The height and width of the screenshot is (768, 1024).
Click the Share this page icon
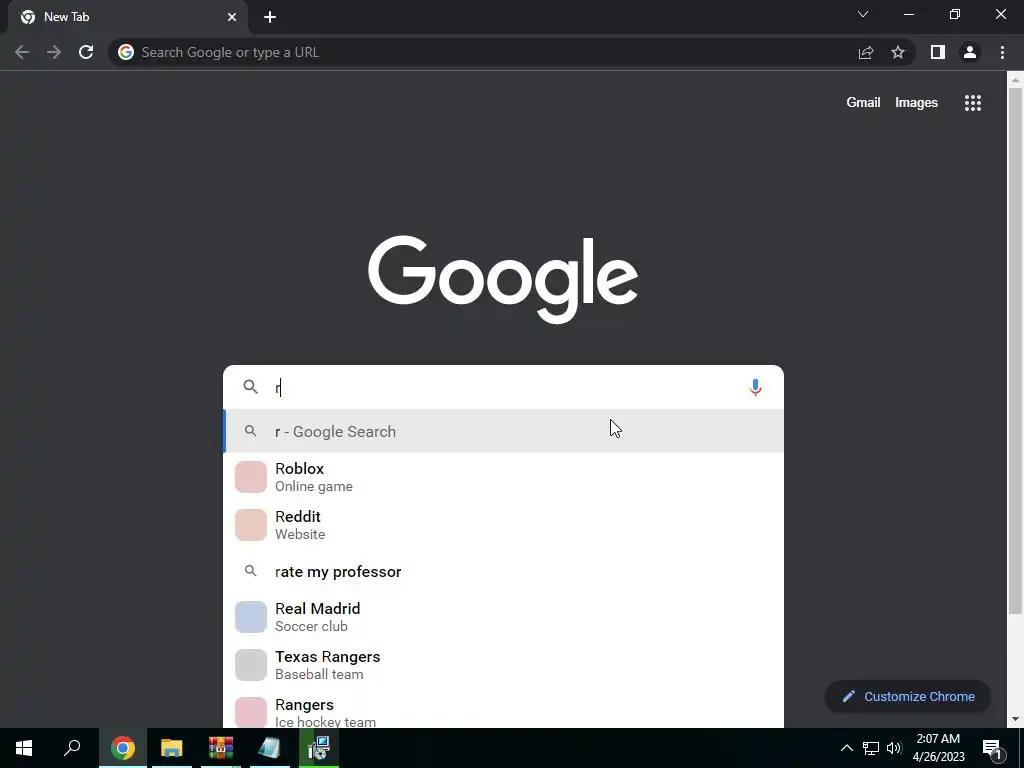[x=866, y=52]
